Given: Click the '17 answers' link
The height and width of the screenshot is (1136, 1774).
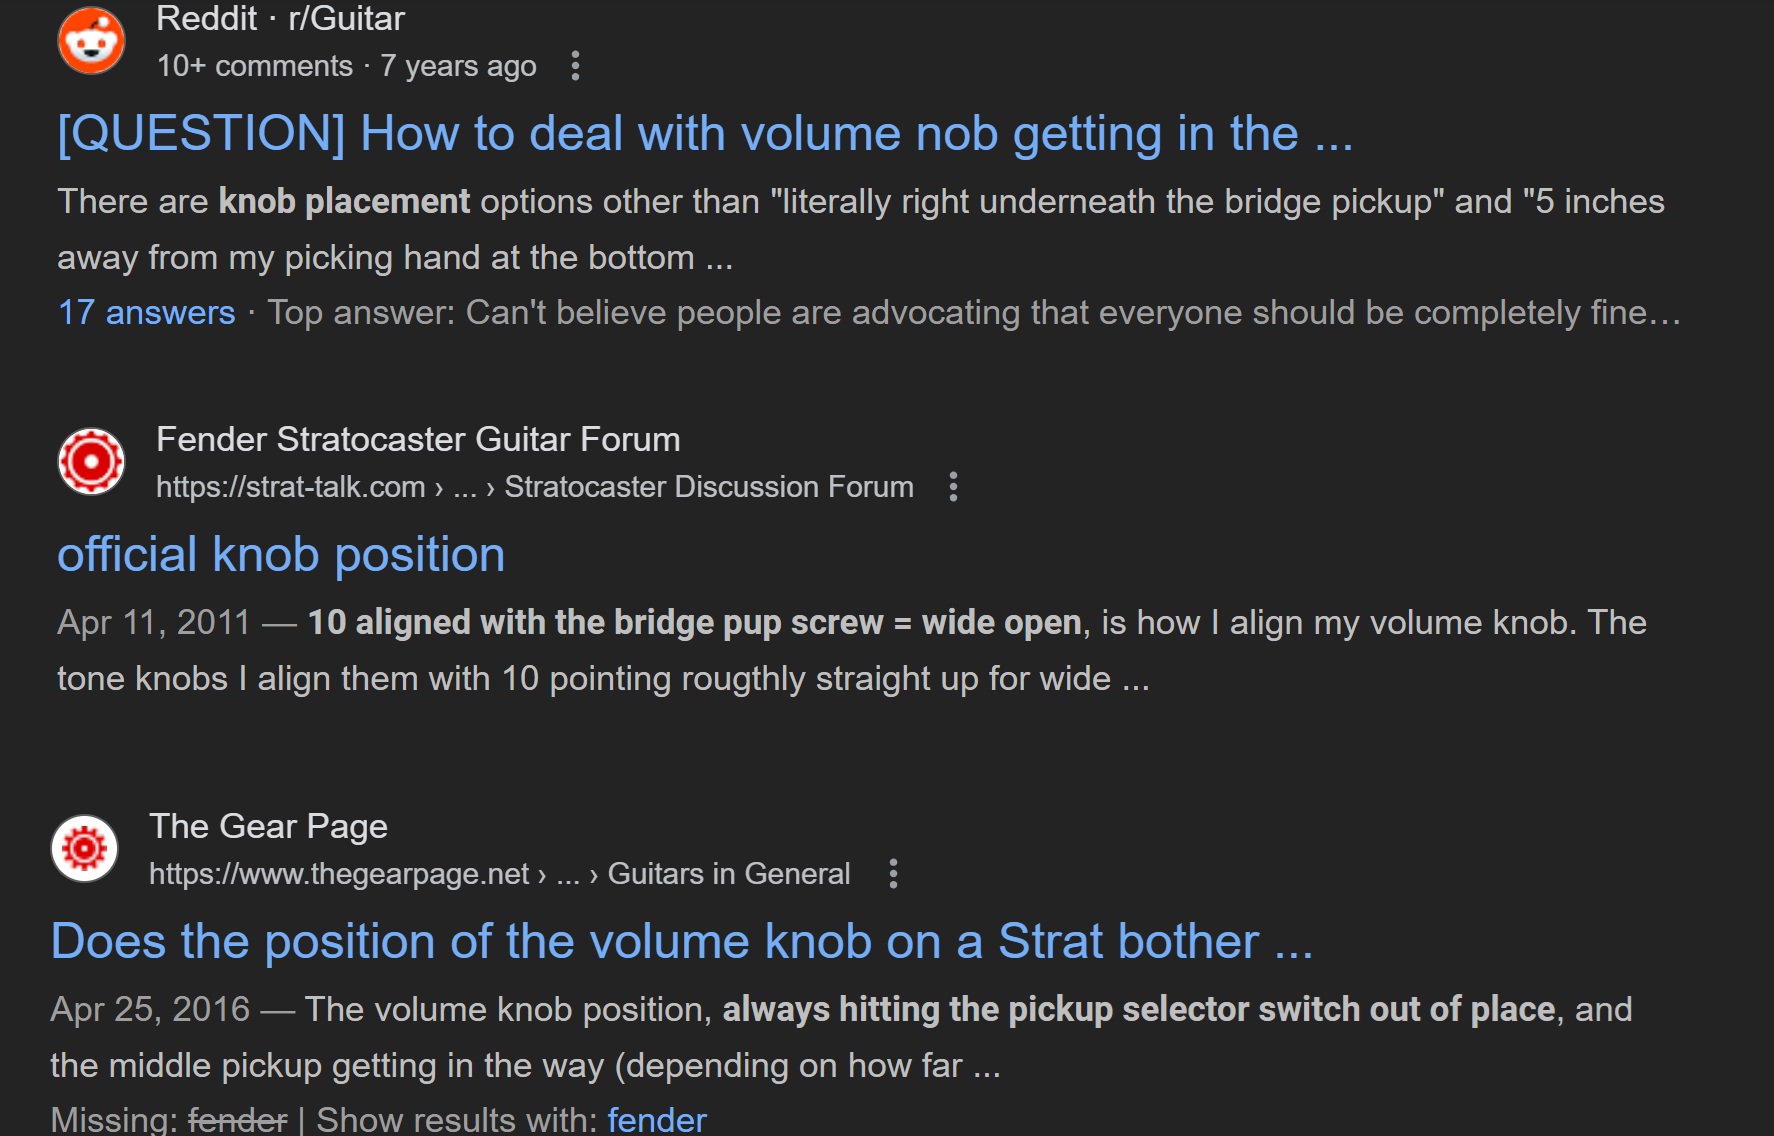Looking at the screenshot, I should coord(147,313).
